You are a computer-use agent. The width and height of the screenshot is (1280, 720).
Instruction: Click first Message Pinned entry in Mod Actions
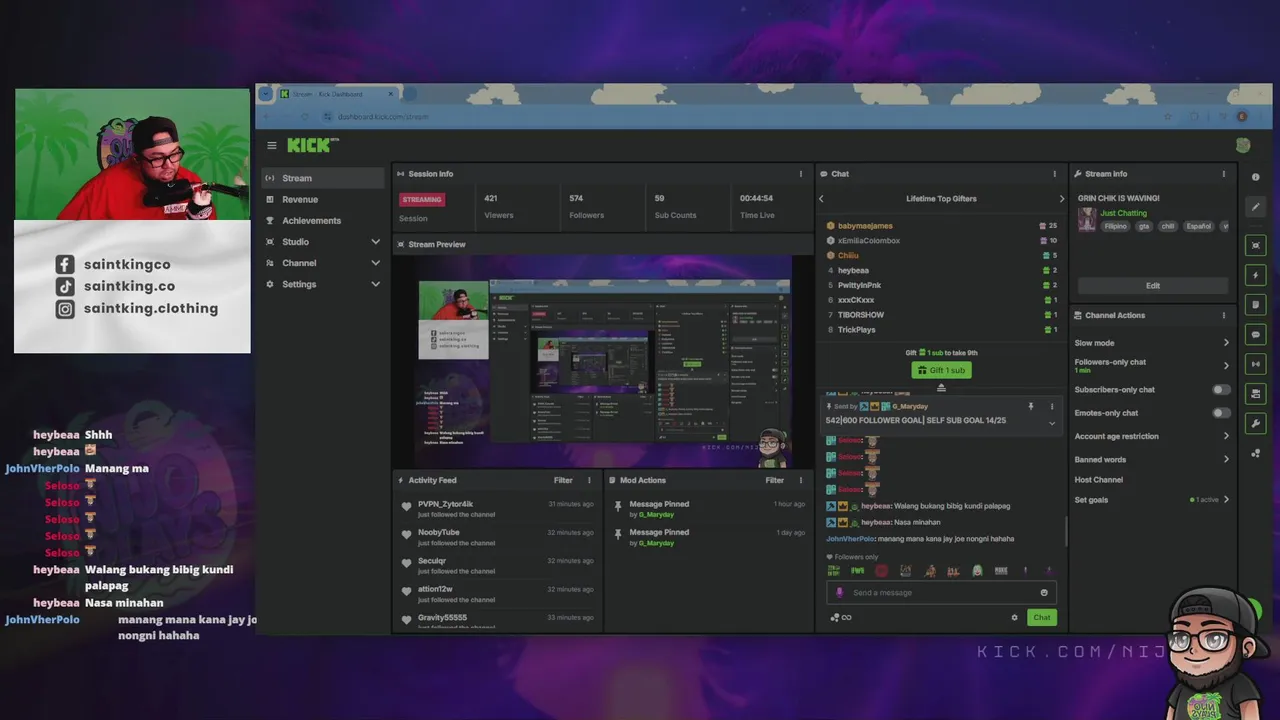659,504
